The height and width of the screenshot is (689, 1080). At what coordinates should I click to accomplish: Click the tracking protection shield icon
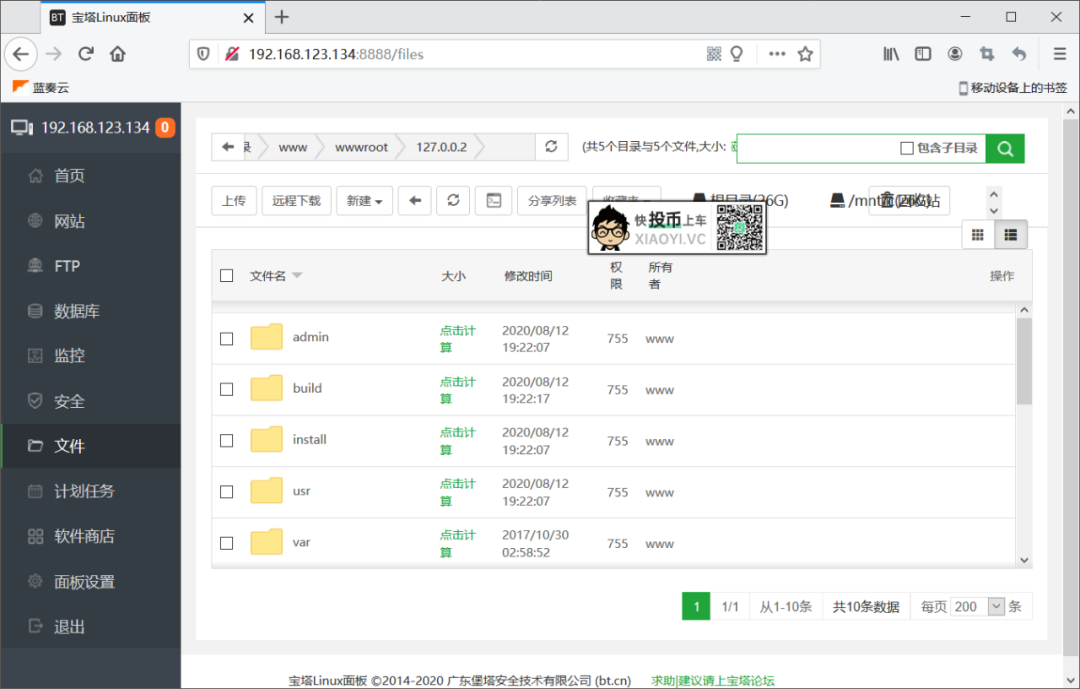point(203,54)
